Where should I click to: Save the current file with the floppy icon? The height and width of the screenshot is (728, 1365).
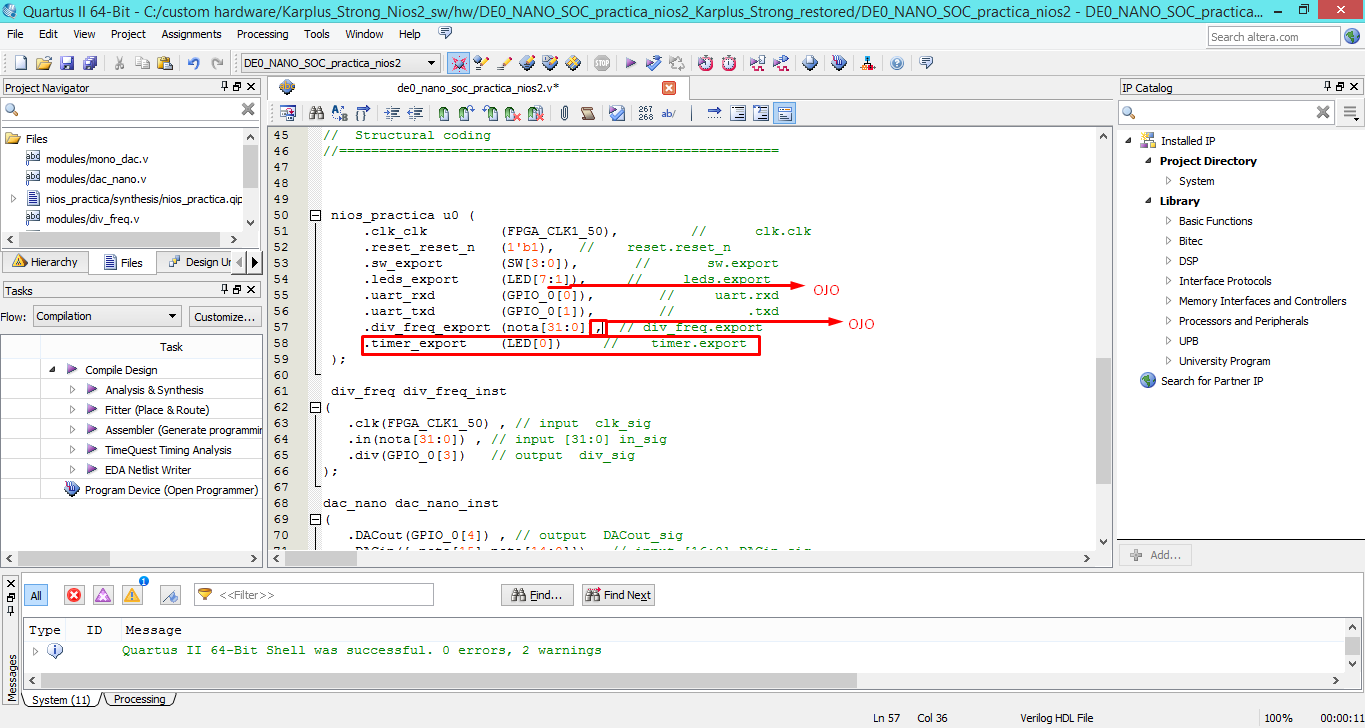[x=67, y=63]
